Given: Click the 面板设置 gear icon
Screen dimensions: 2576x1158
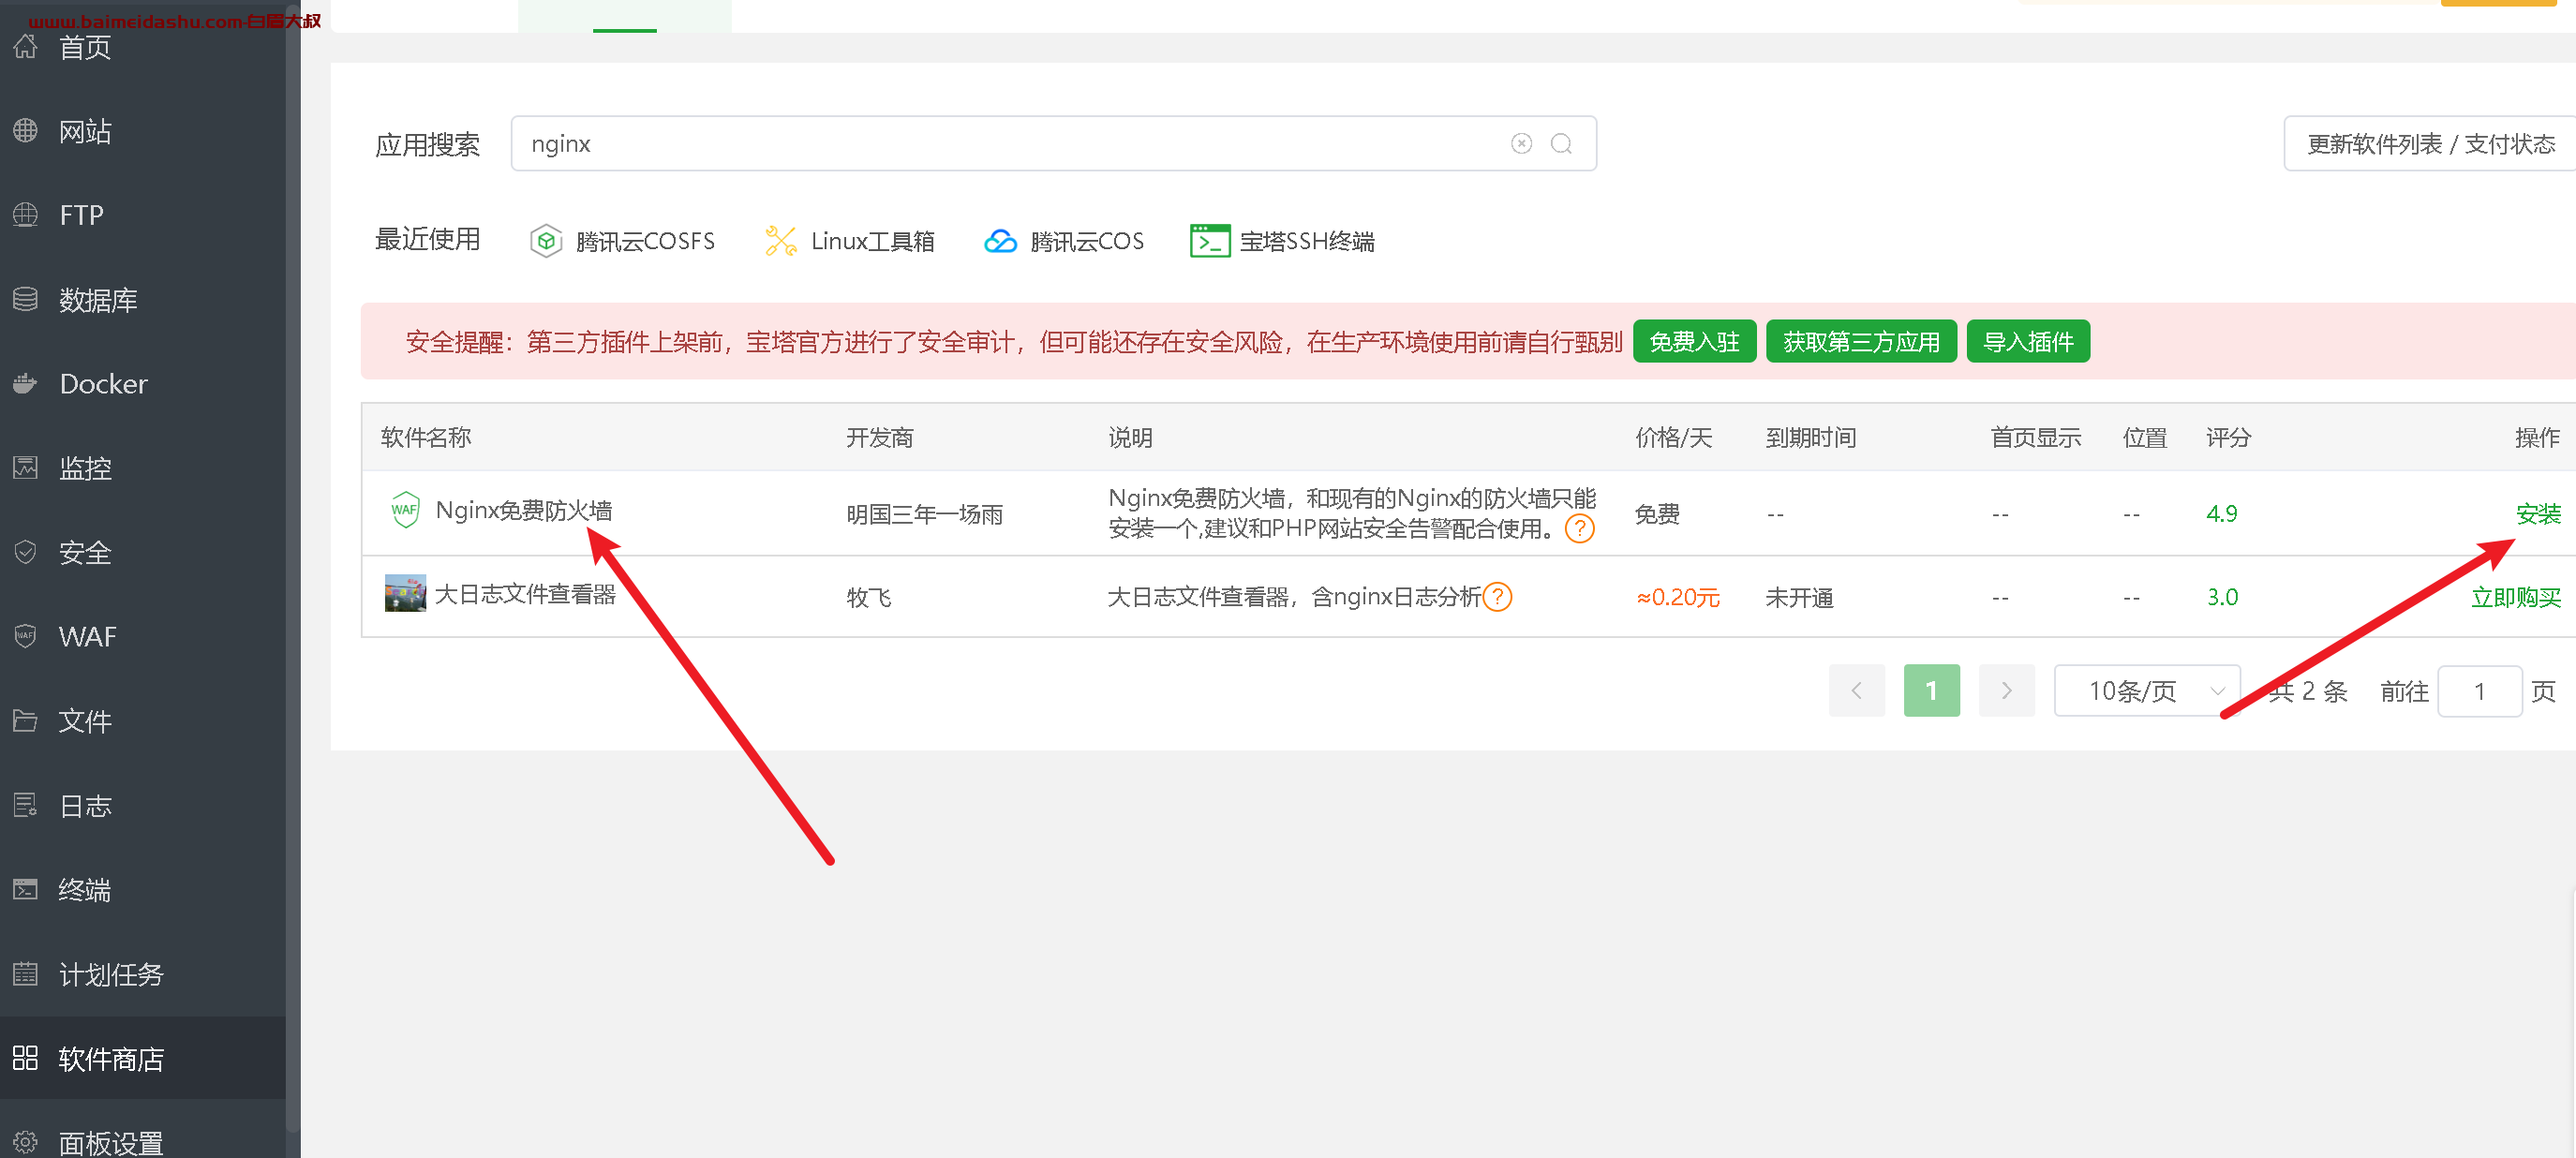Looking at the screenshot, I should [x=25, y=1141].
